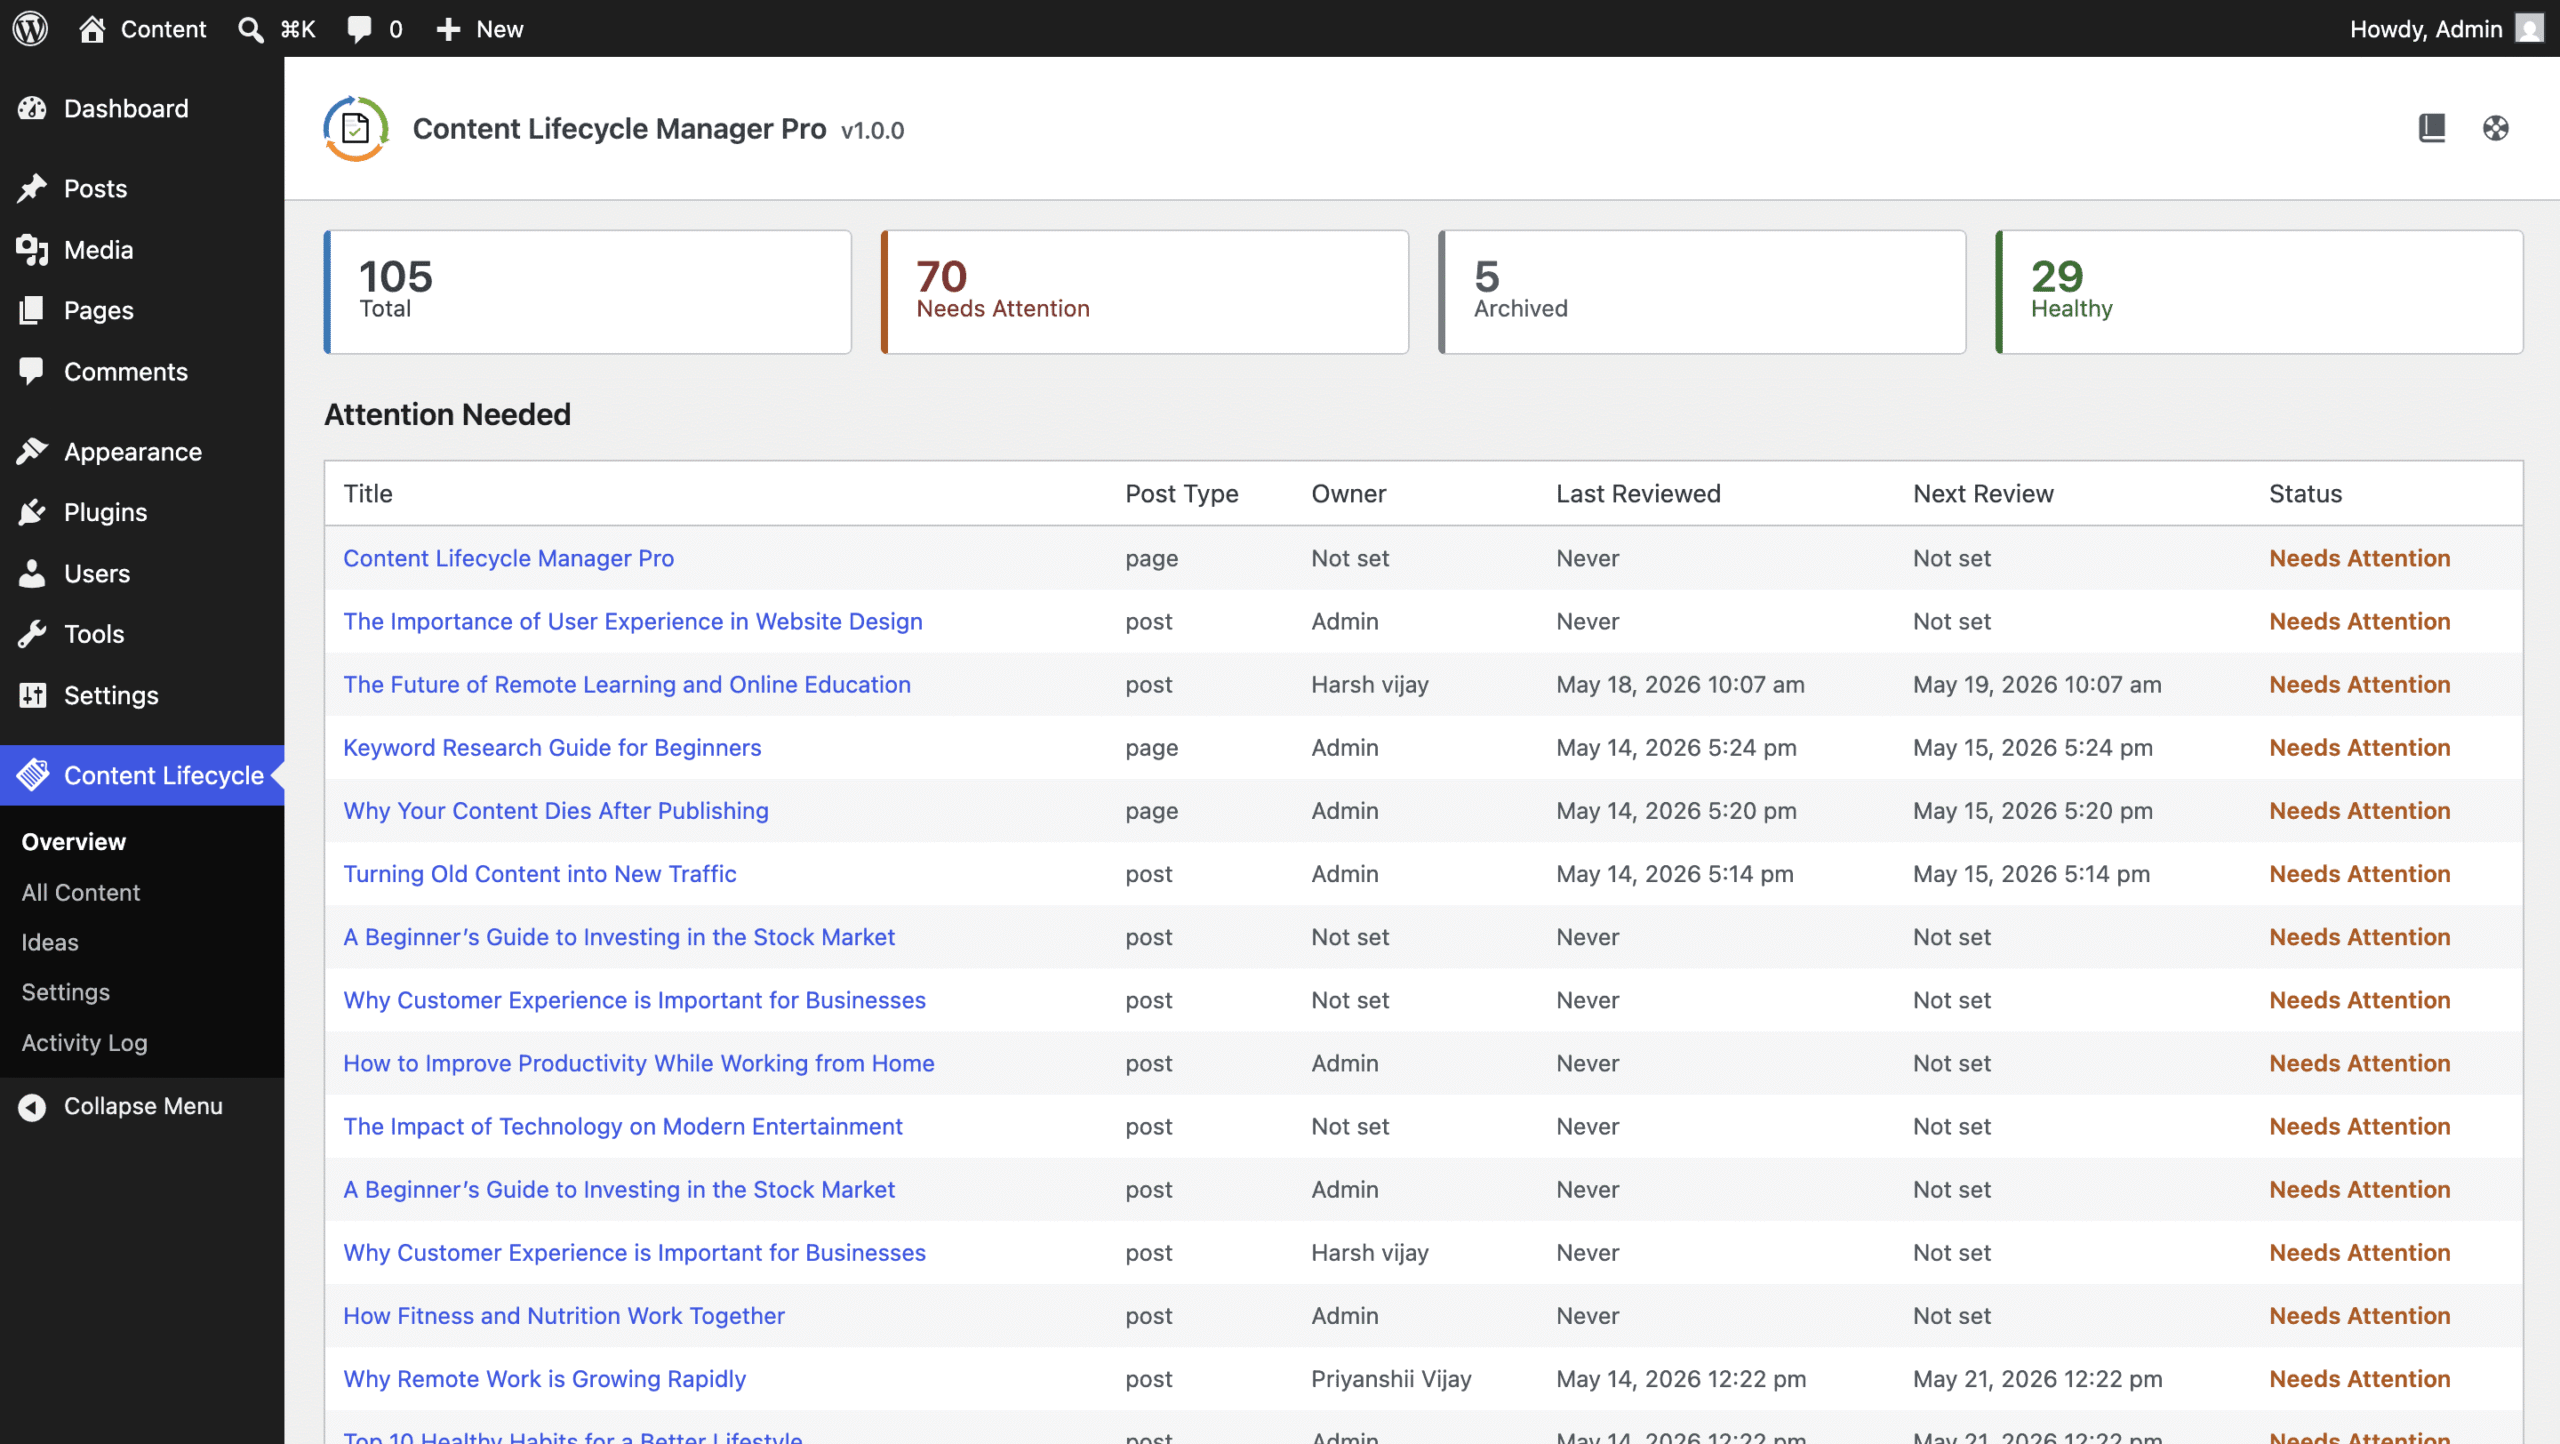Viewport: 2560px width, 1444px height.
Task: Open The Future of Remote Learning post
Action: (x=627, y=684)
